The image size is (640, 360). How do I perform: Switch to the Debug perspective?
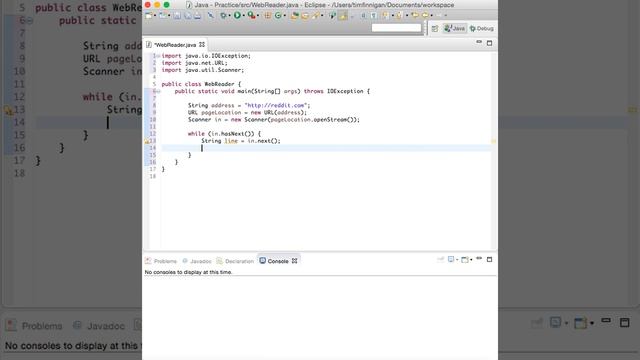(482, 29)
